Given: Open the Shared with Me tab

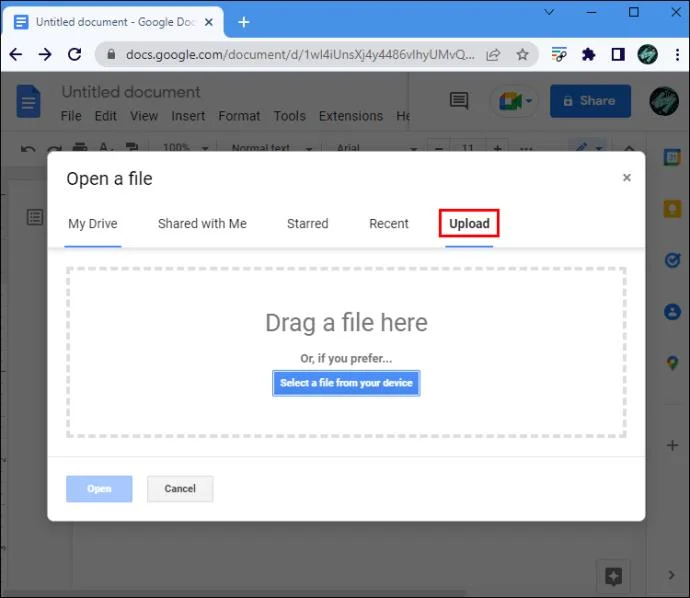Looking at the screenshot, I should click(x=202, y=224).
